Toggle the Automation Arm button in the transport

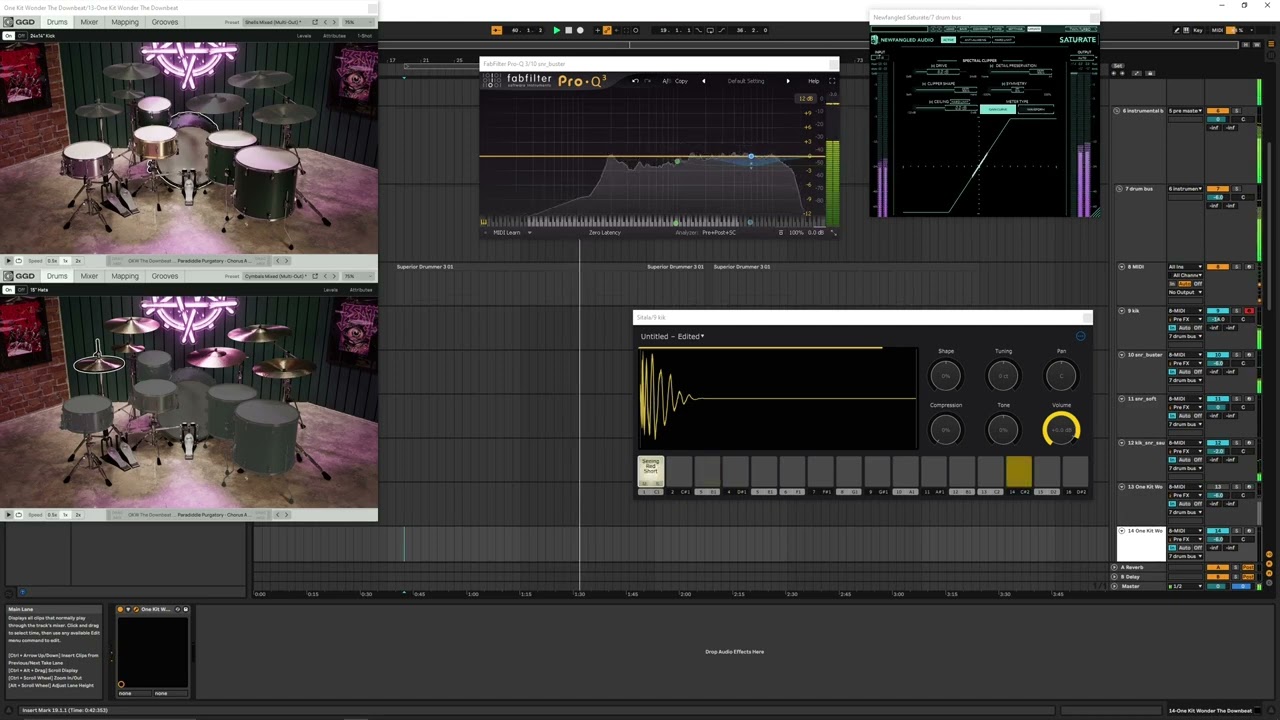[606, 30]
